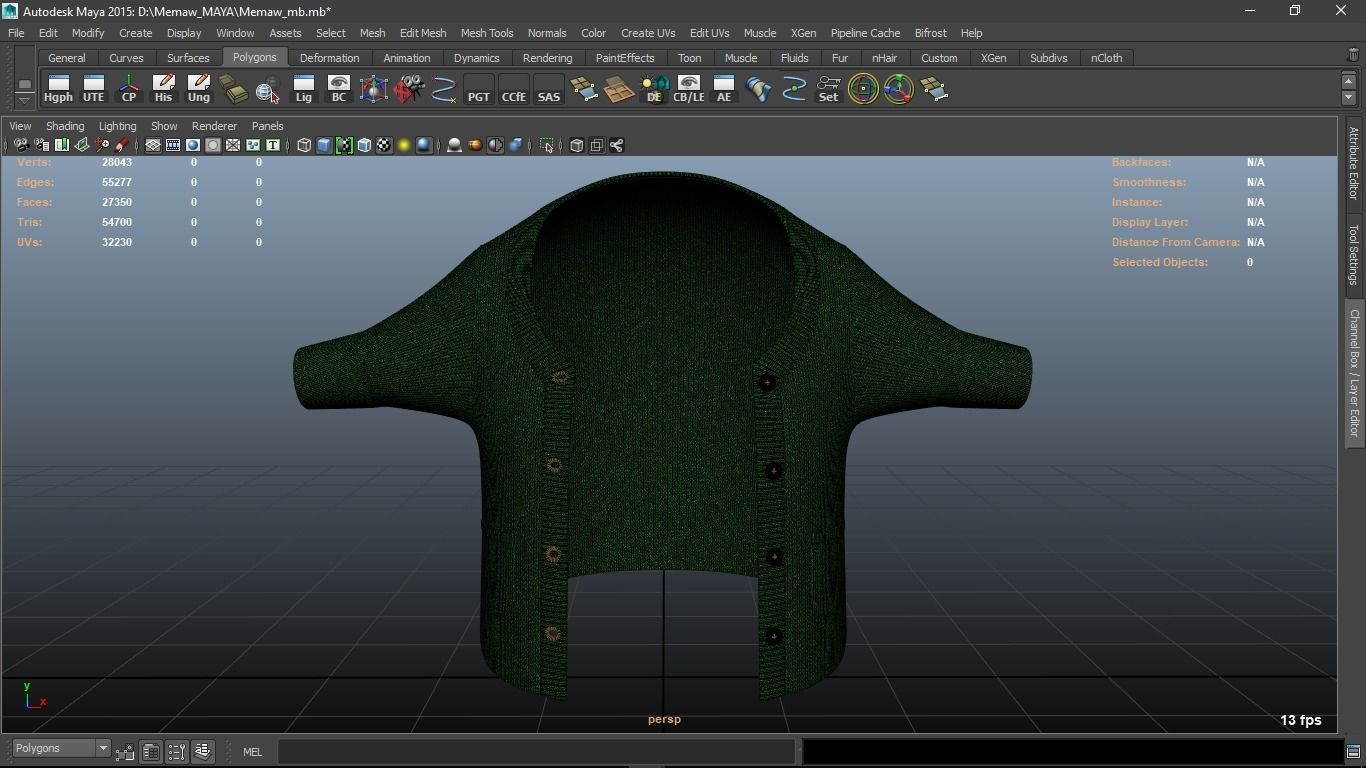The width and height of the screenshot is (1366, 768).
Task: Open the CB/LE shelf icon
Action: point(688,89)
